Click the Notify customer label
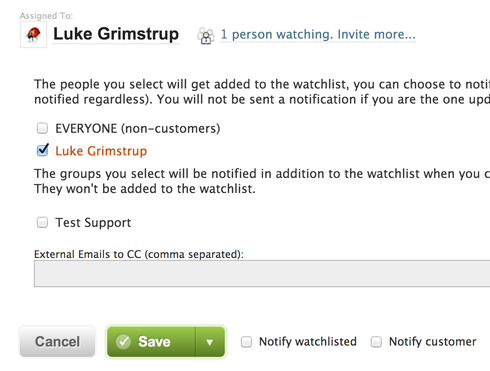Image resolution: width=490 pixels, height=371 pixels. [x=433, y=342]
